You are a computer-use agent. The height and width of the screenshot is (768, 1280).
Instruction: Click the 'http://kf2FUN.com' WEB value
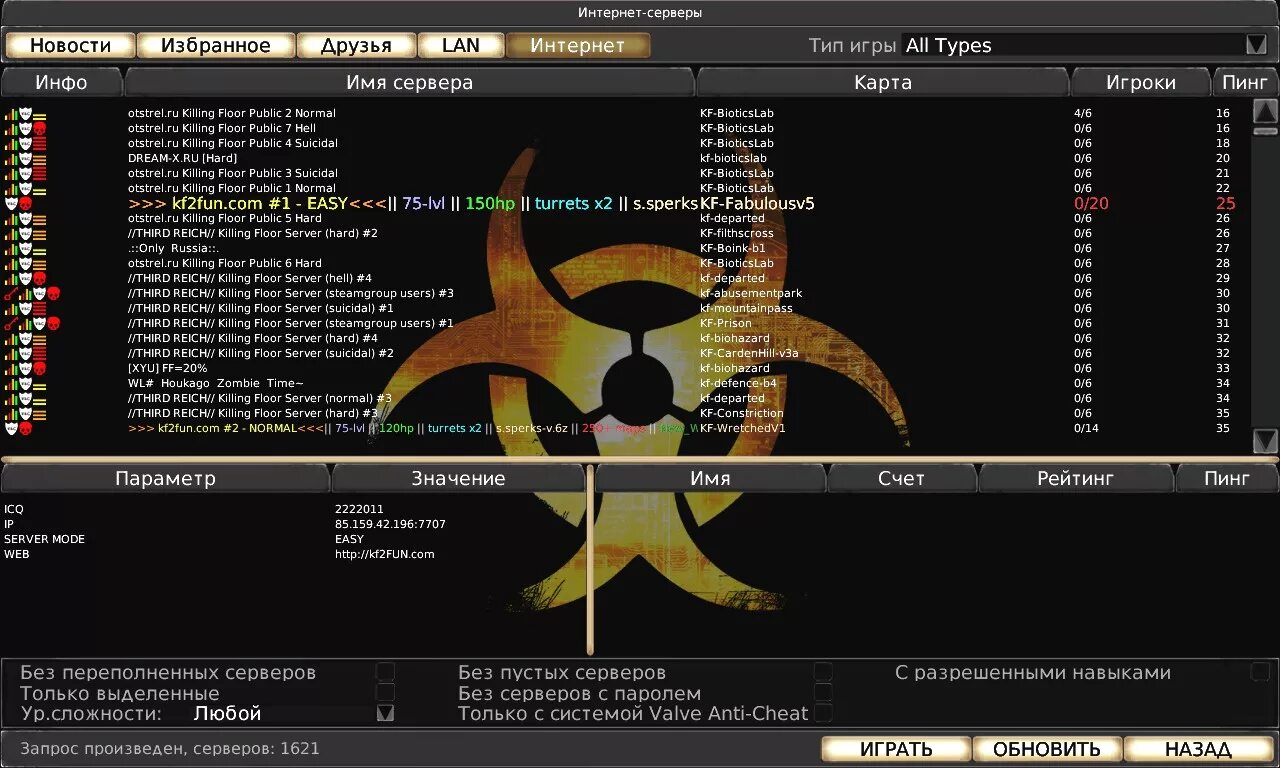tap(384, 554)
